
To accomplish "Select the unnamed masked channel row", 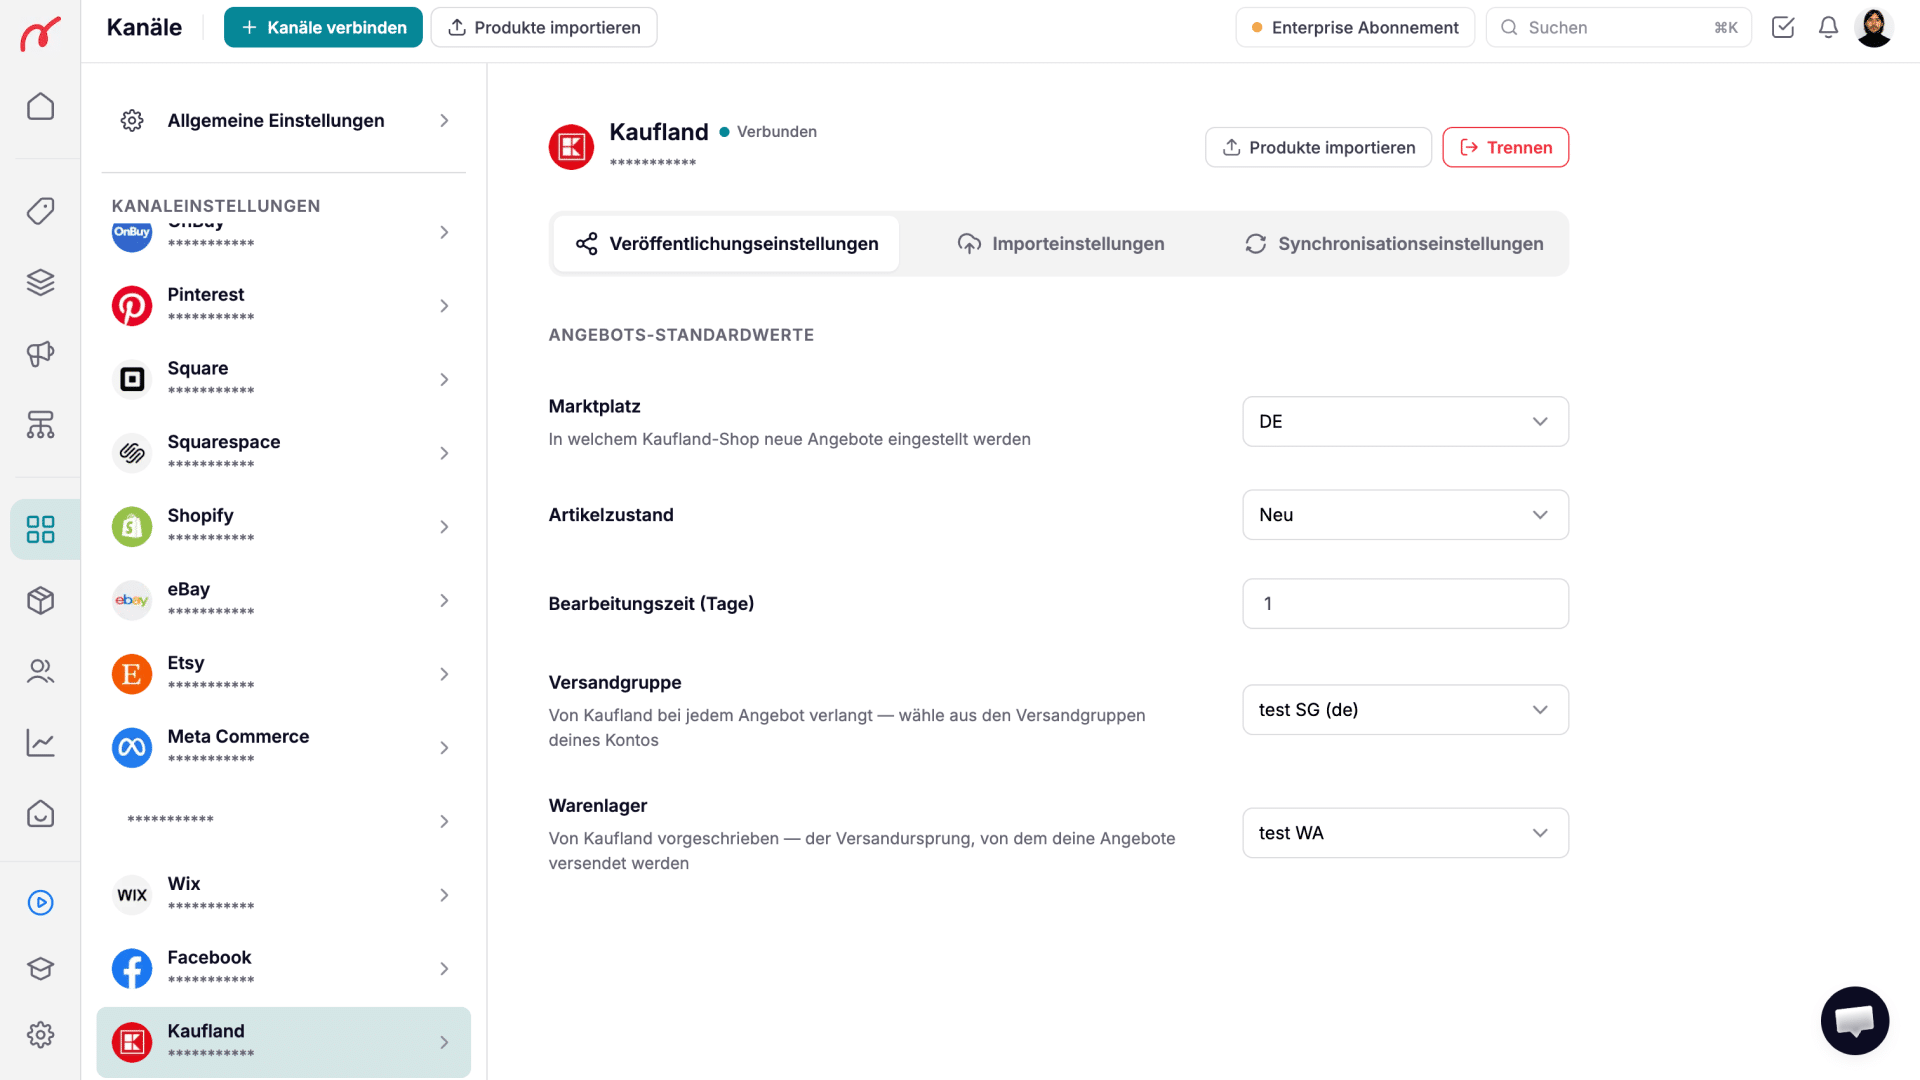I will (283, 822).
